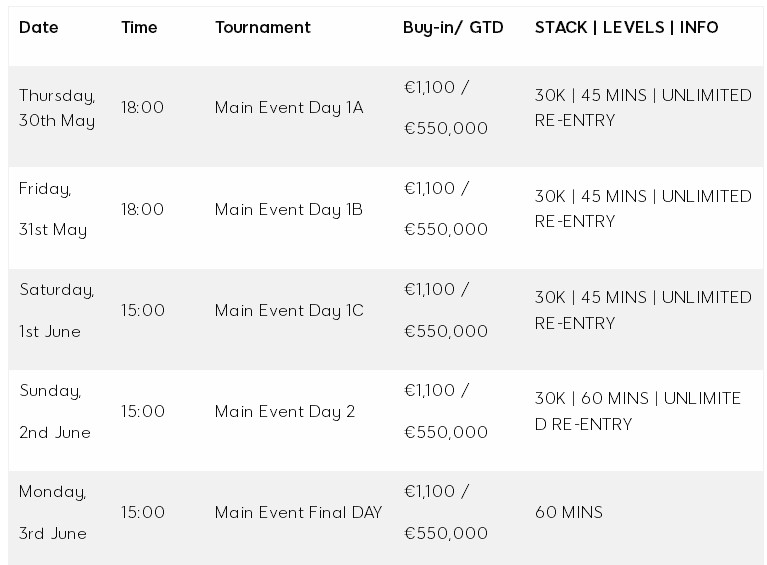This screenshot has height=565, width=767.
Task: Select Main Event Day 1B tournament name
Action: coord(289,209)
